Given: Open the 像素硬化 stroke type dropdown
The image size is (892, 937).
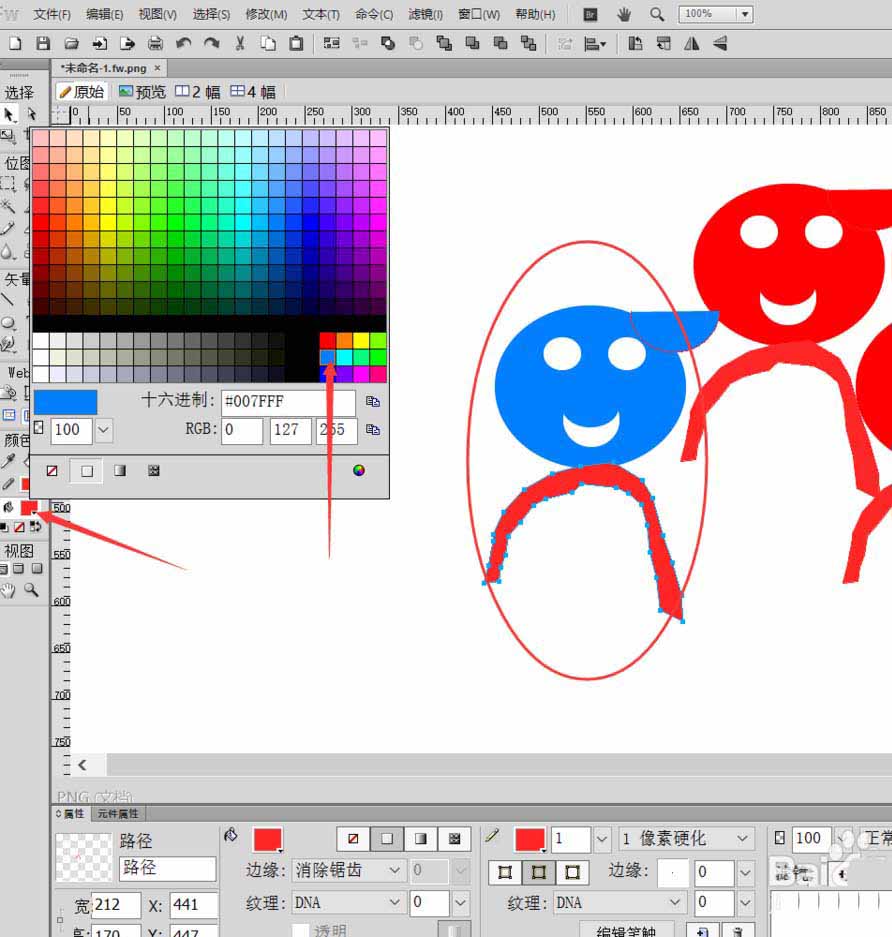Looking at the screenshot, I should 743,838.
